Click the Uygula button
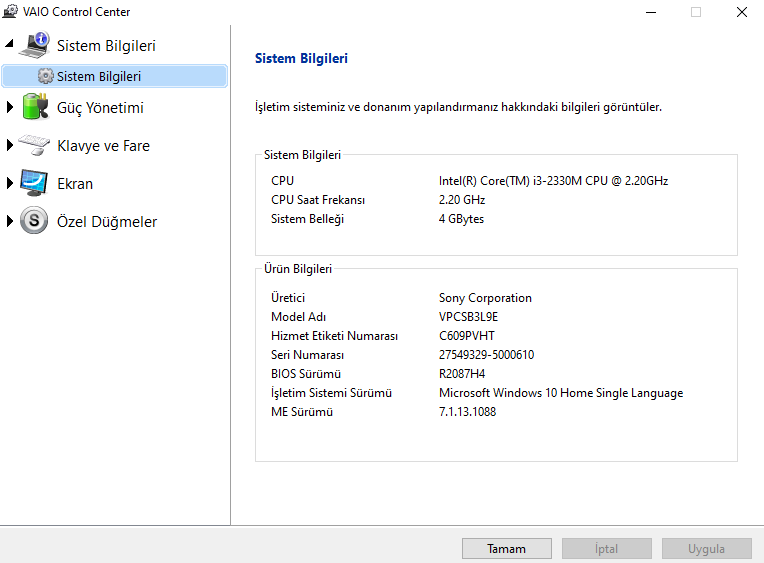 tap(707, 549)
